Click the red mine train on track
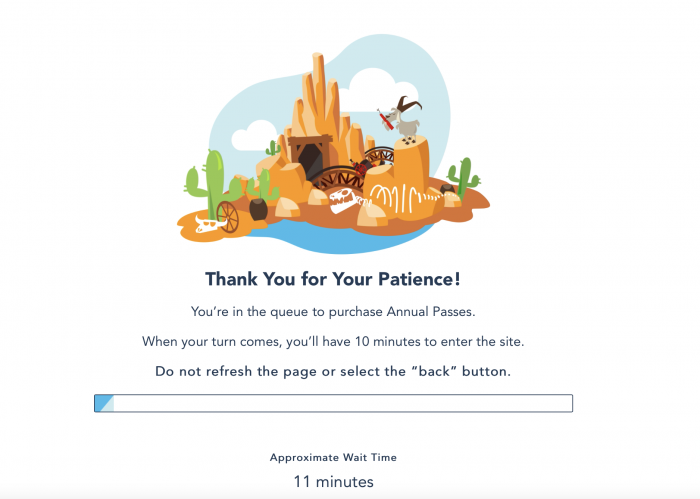 [x=361, y=167]
